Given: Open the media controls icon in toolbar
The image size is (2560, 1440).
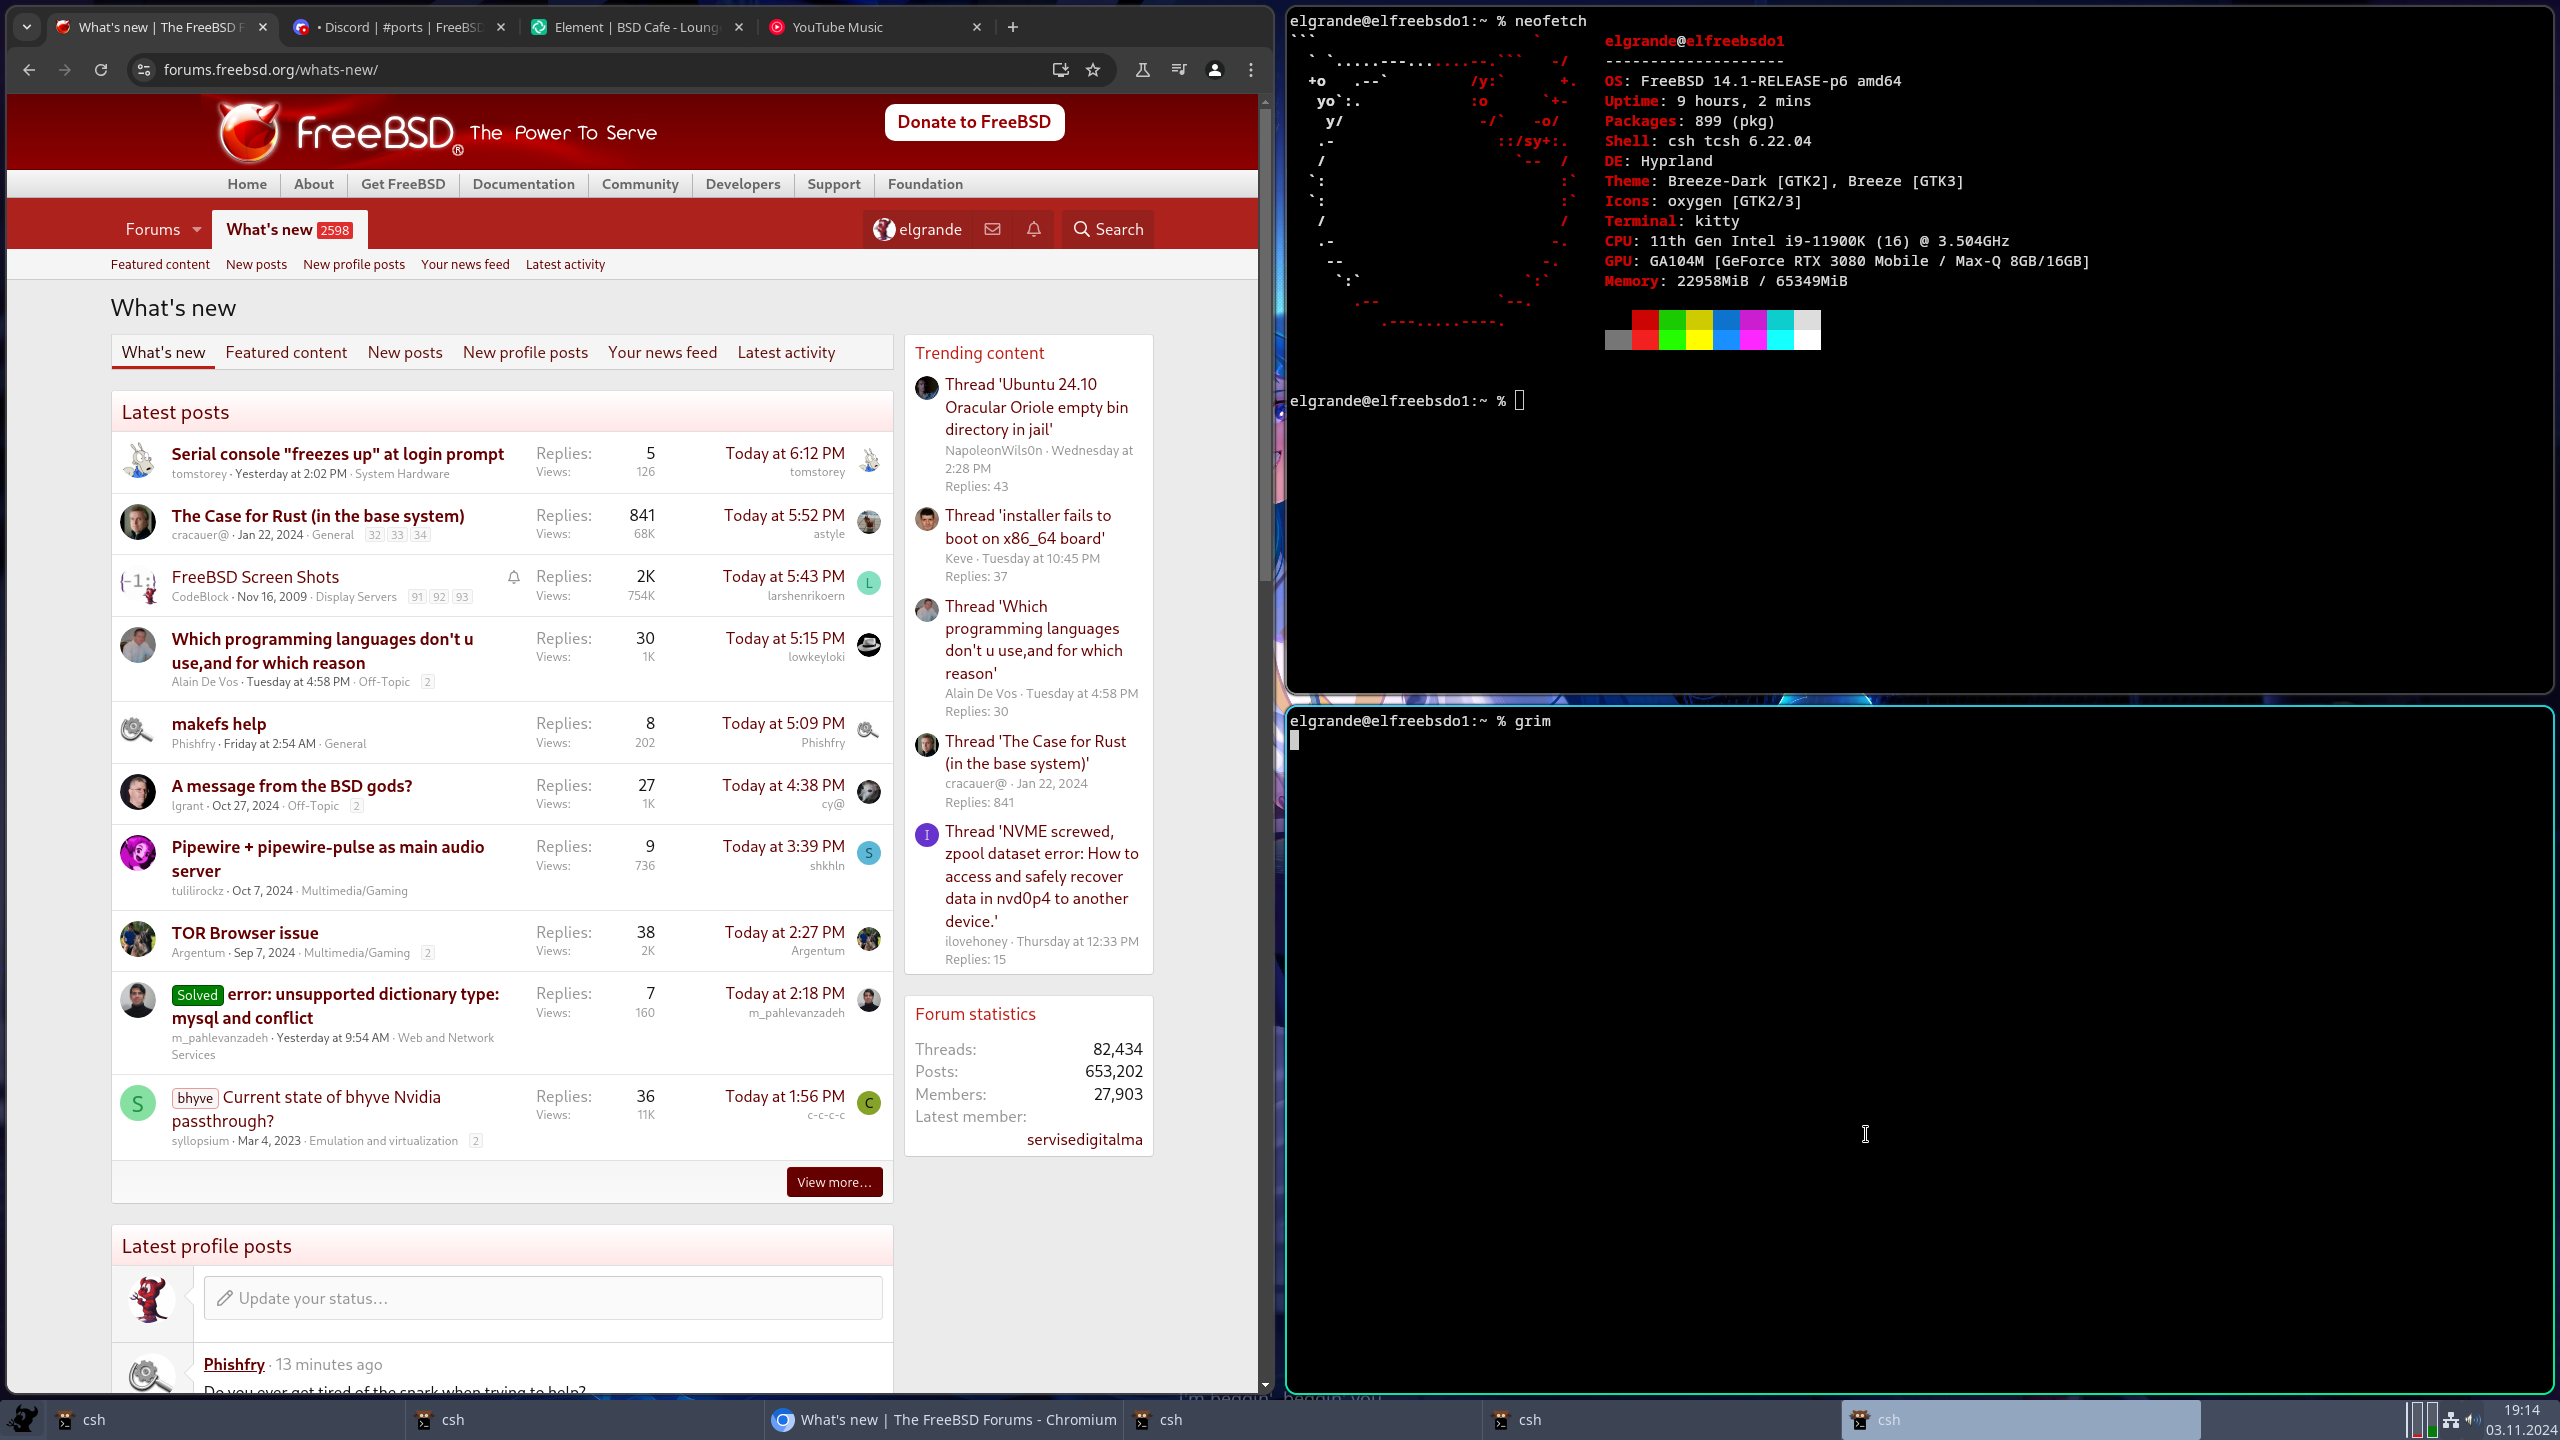Looking at the screenshot, I should [x=1179, y=70].
